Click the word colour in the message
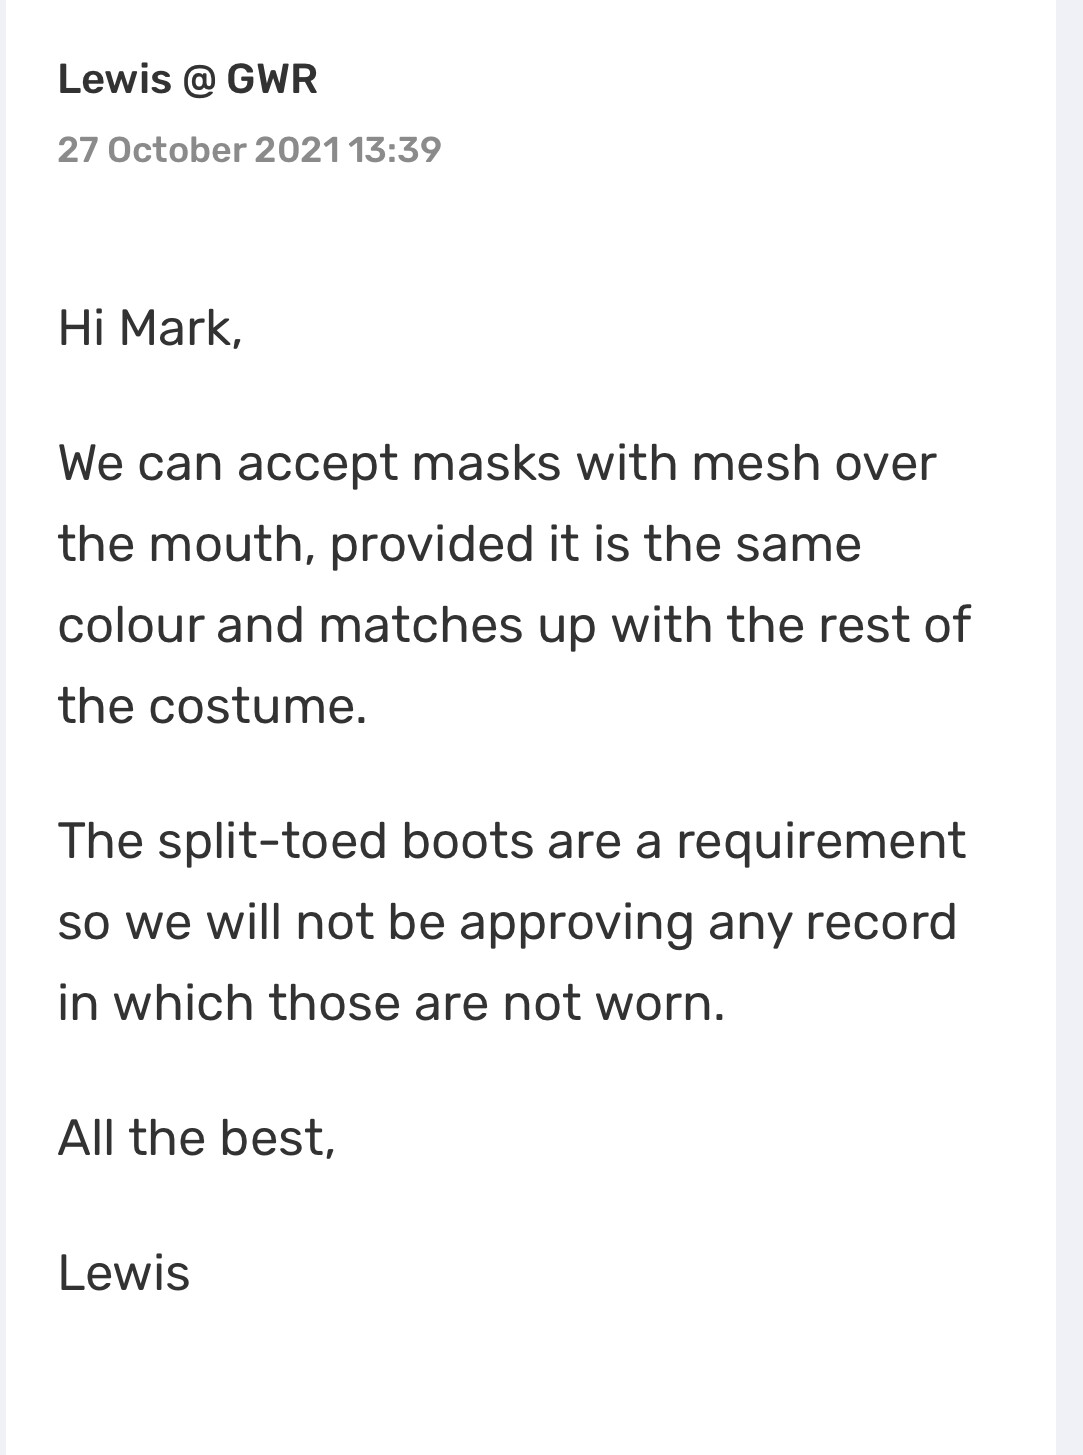The image size is (1083, 1455). 130,625
